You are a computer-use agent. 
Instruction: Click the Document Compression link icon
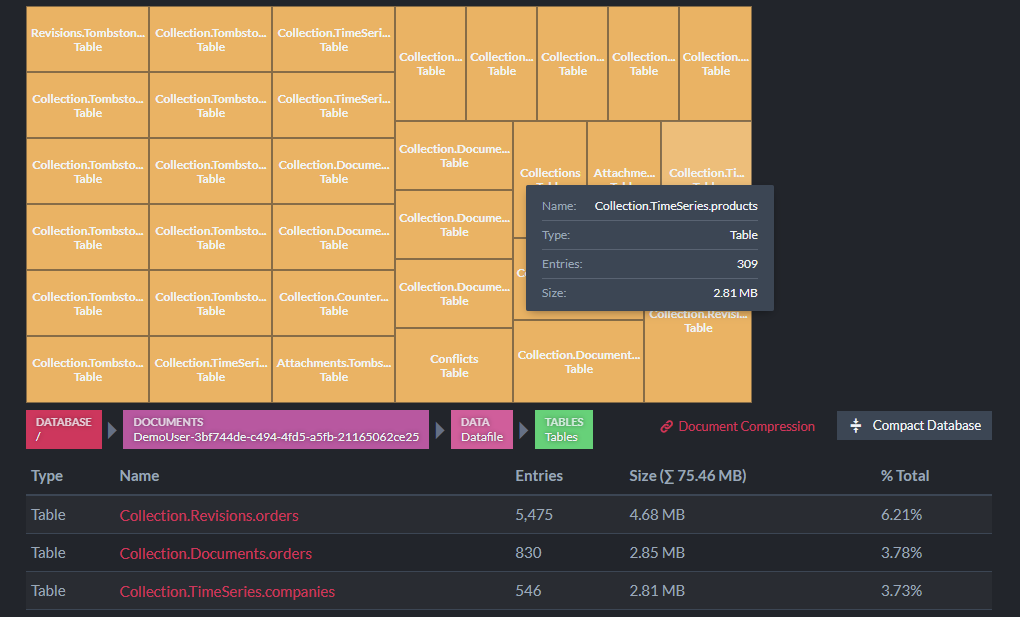(666, 427)
